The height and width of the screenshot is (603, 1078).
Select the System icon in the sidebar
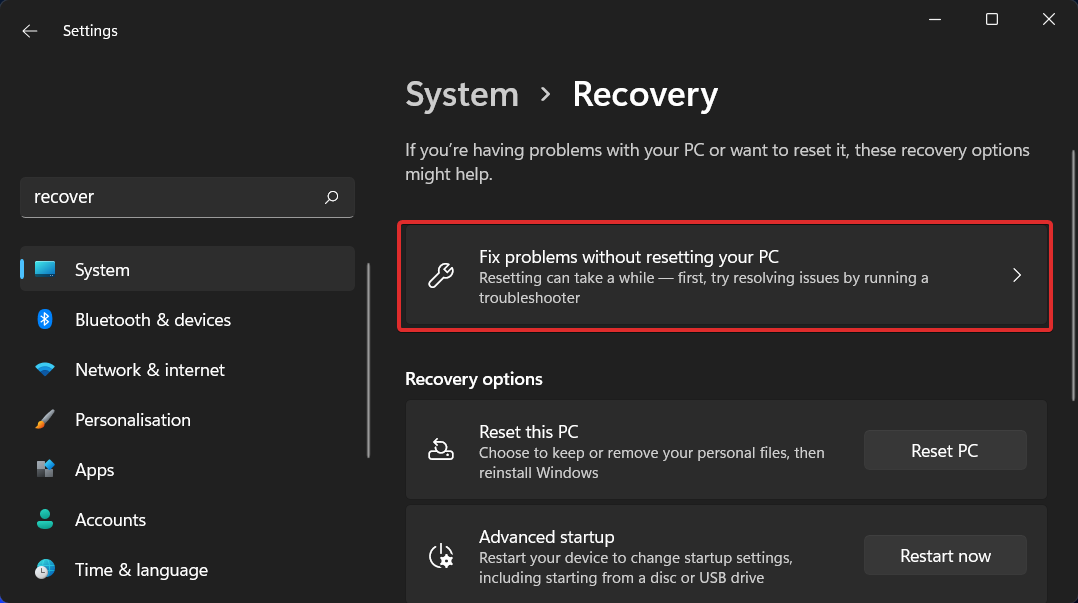point(45,269)
